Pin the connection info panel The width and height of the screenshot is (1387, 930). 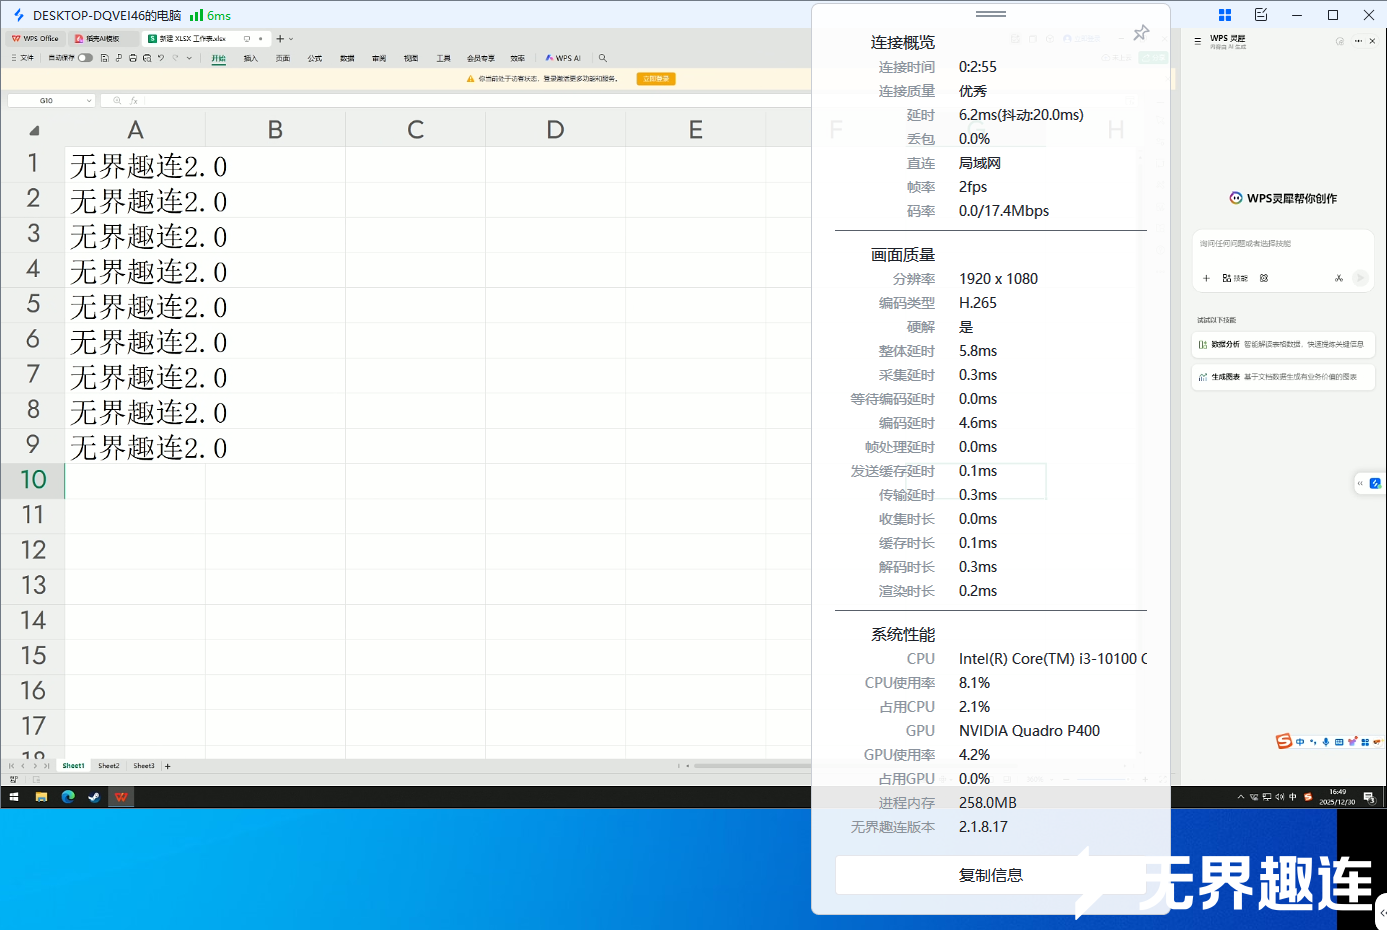click(x=1141, y=33)
